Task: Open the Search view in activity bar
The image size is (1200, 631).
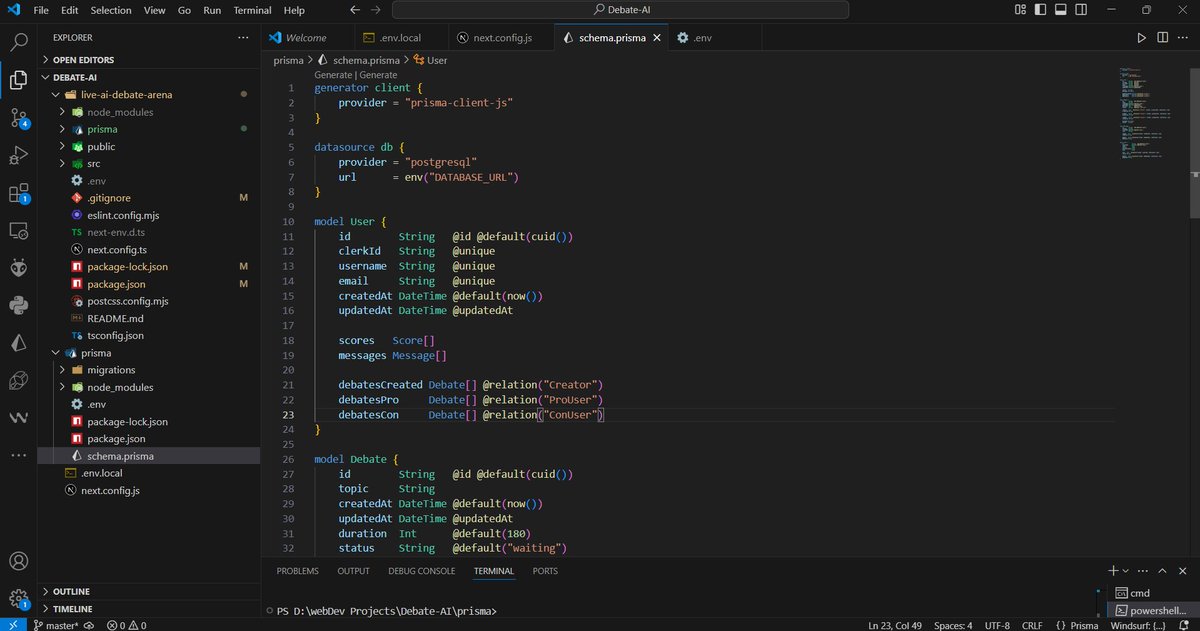Action: click(x=18, y=43)
